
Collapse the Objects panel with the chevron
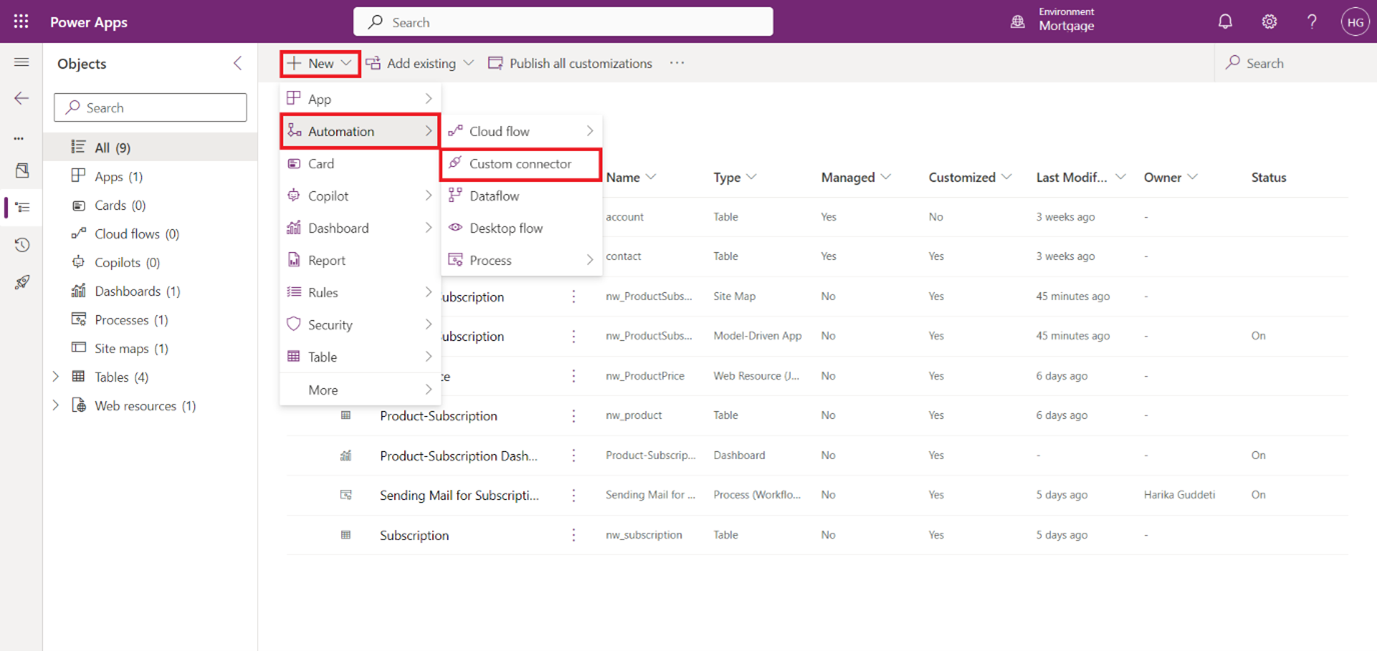click(x=237, y=62)
